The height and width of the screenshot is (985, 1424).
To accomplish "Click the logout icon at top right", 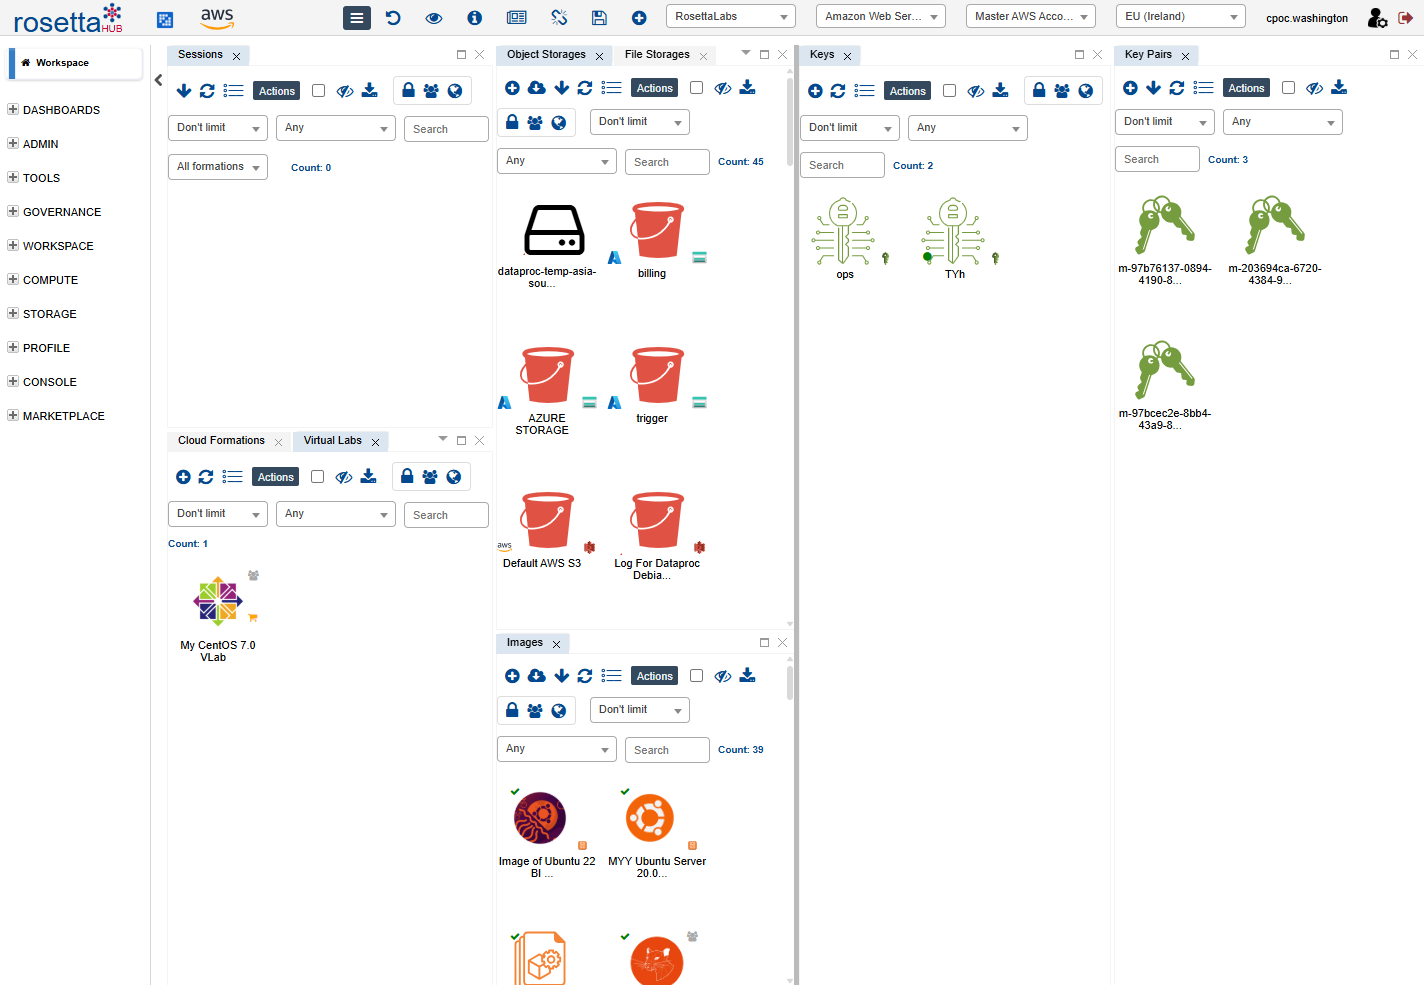I will click(x=1405, y=17).
